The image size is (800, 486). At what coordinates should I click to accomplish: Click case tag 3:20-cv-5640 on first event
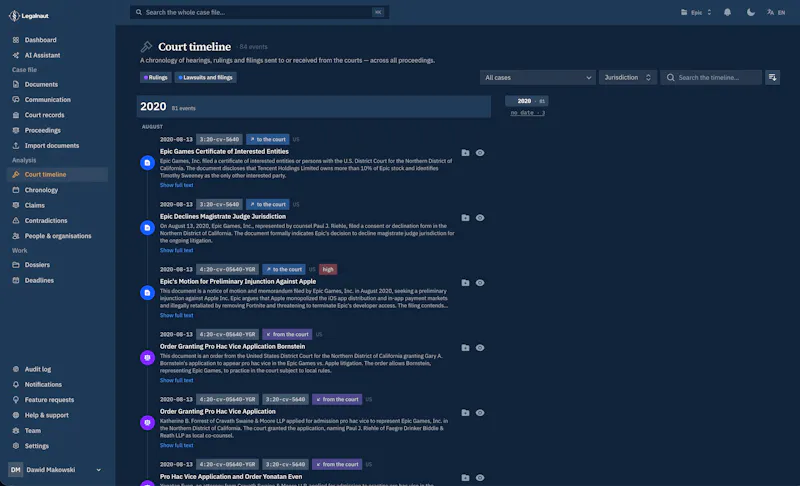(x=219, y=139)
